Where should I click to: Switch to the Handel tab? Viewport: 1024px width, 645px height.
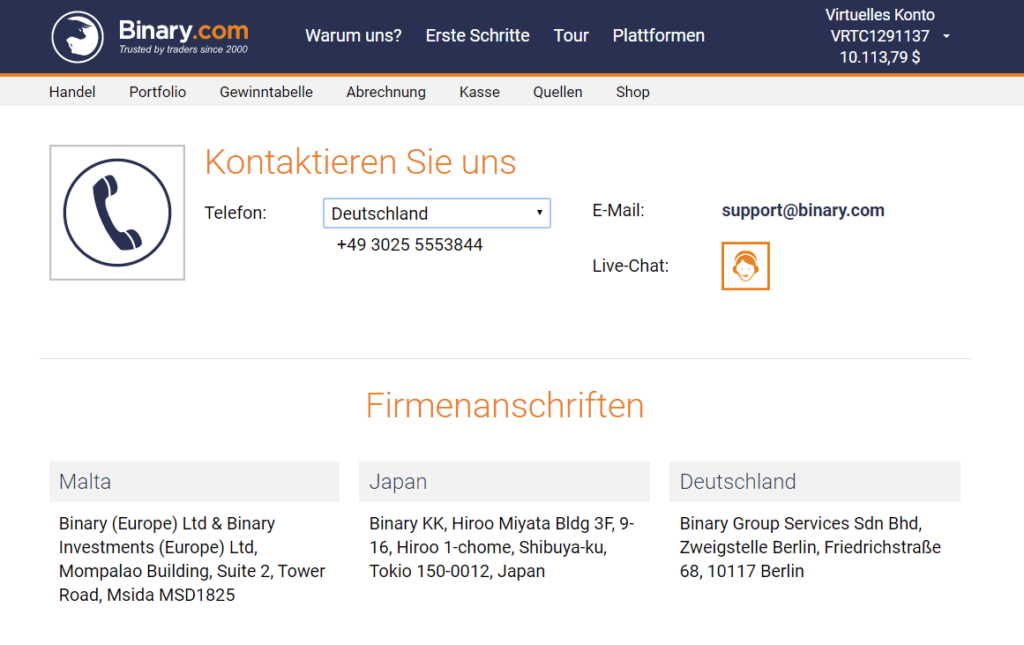coord(72,92)
